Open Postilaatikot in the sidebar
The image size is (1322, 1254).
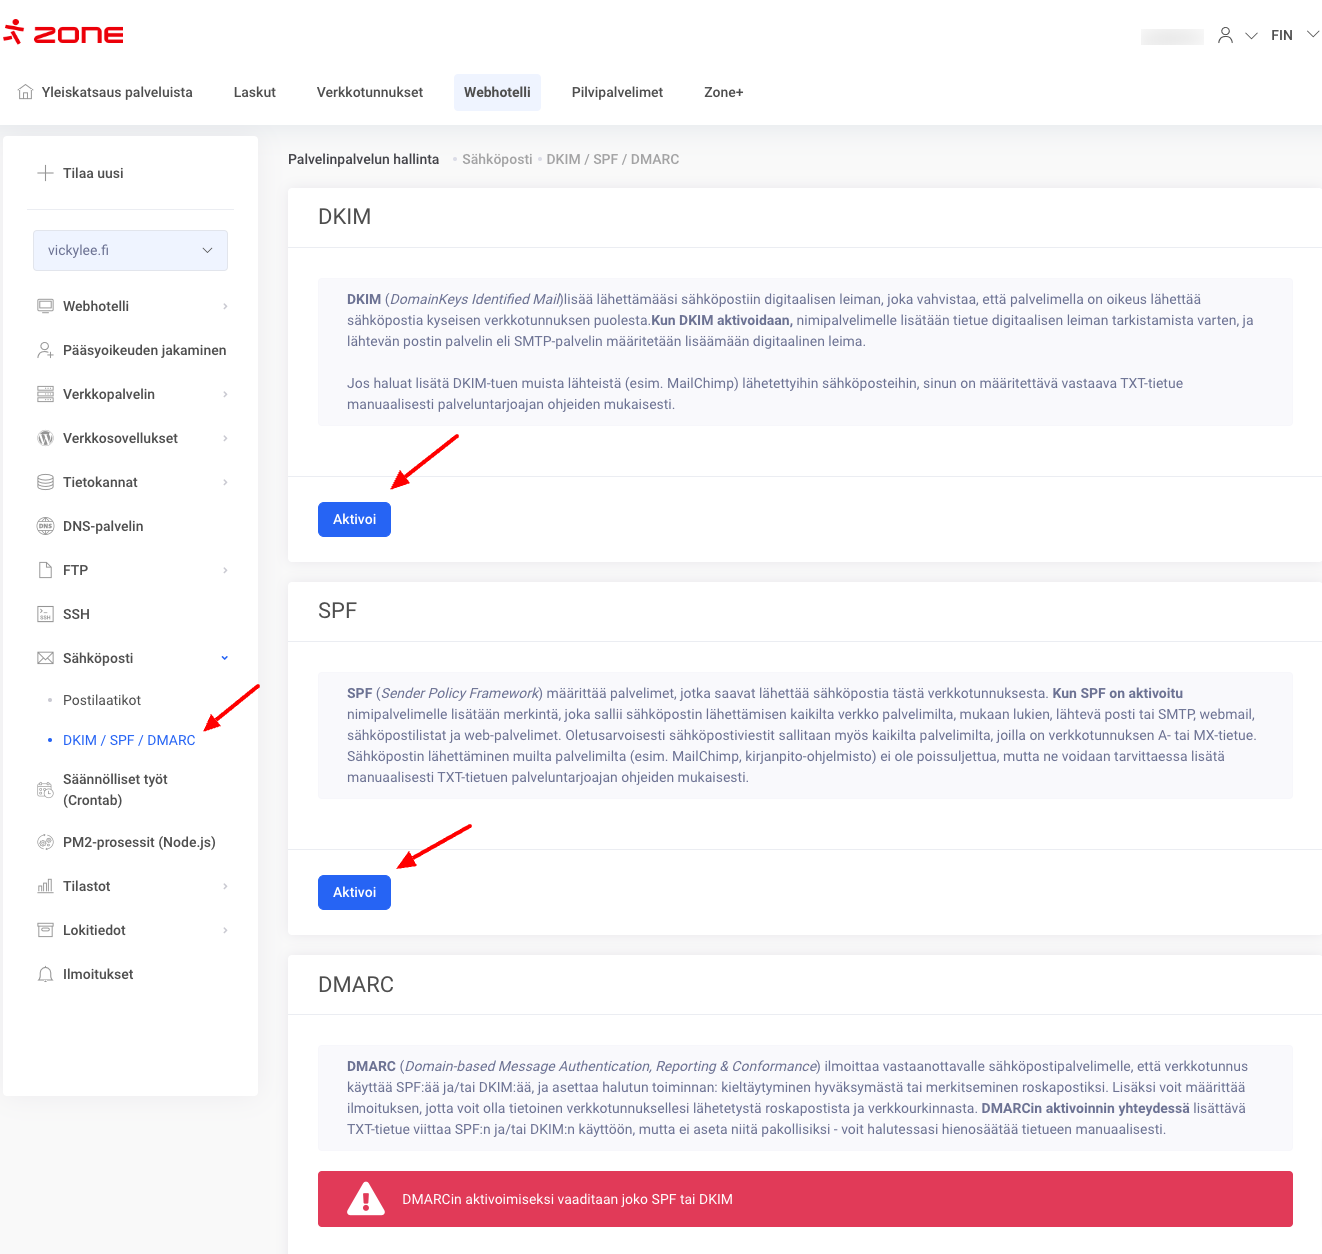pyautogui.click(x=102, y=700)
